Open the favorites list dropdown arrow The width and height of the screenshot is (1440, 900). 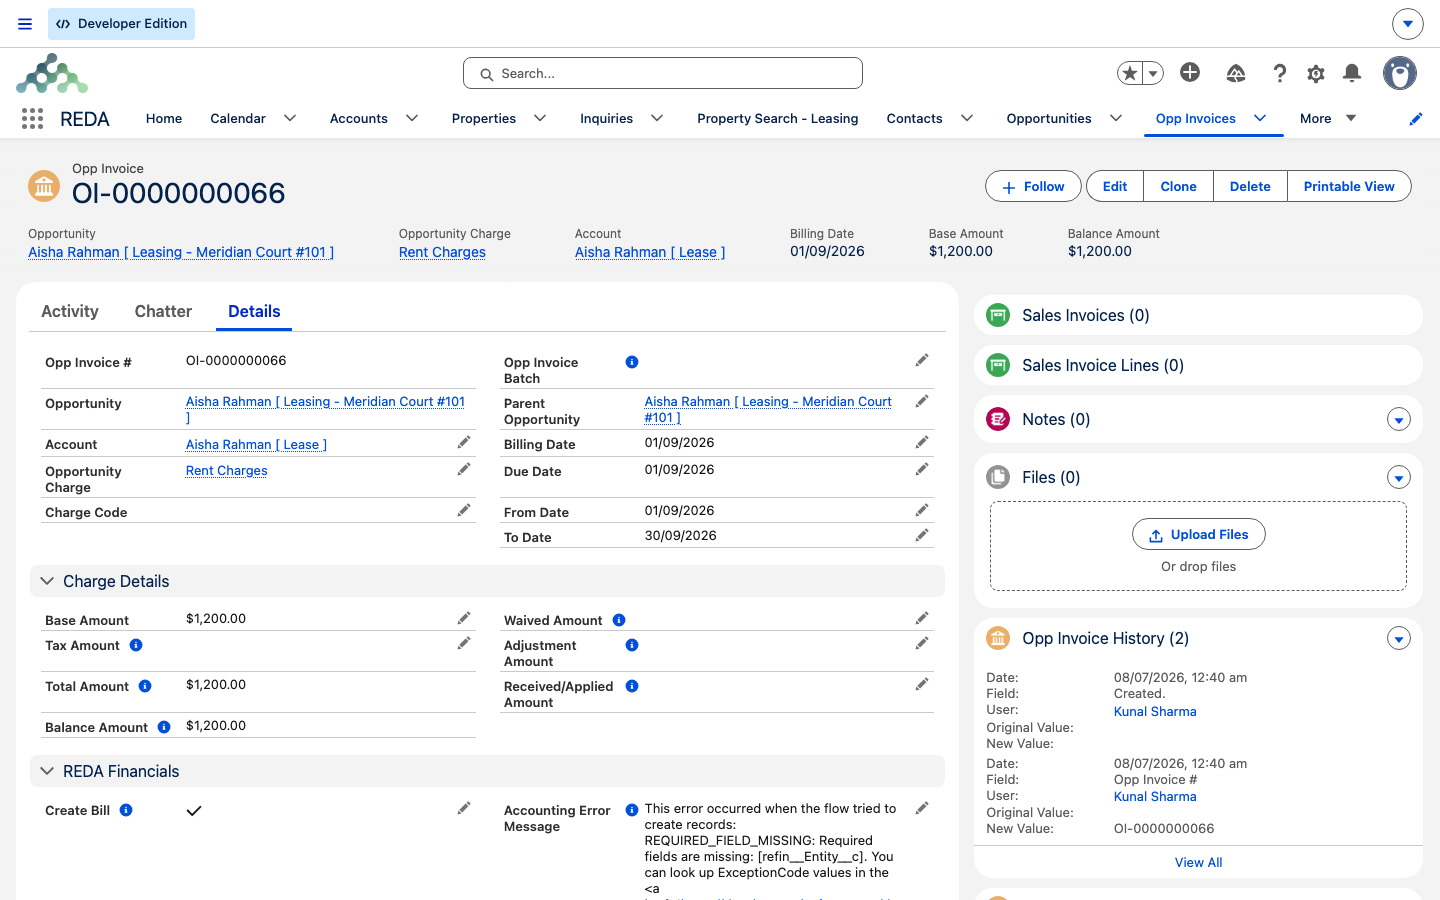click(x=1153, y=73)
